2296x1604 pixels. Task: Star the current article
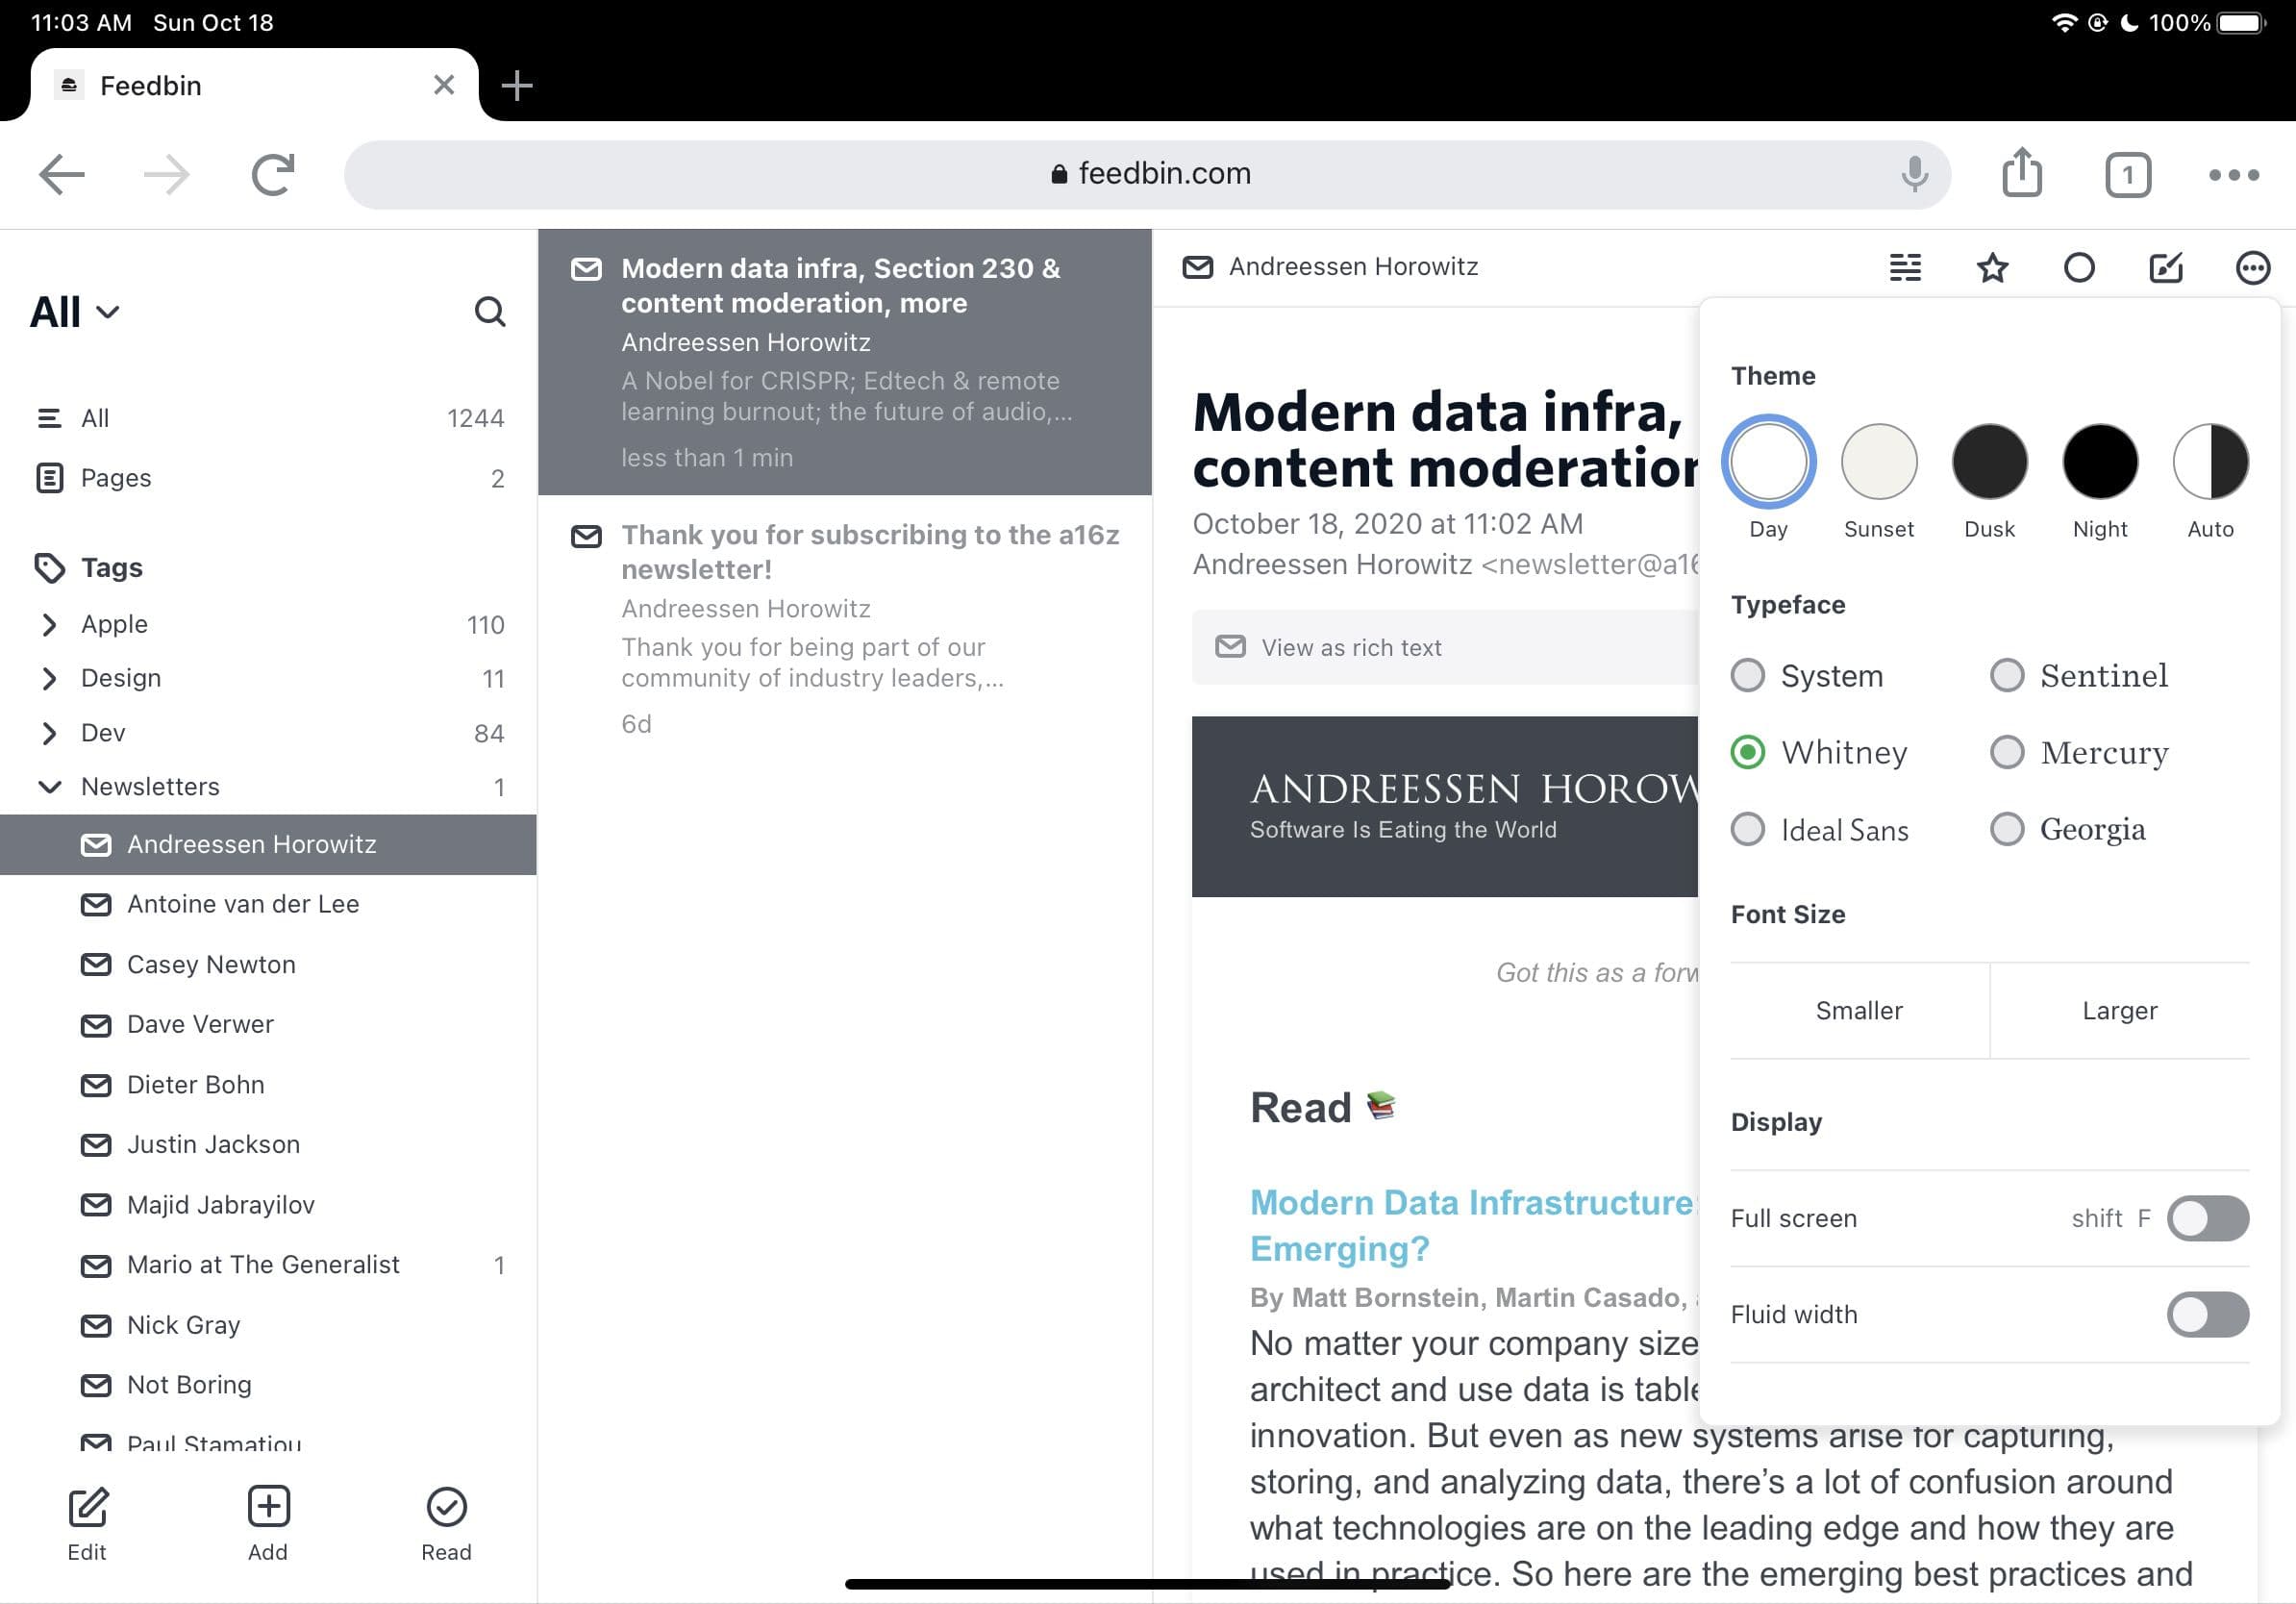click(x=1992, y=267)
